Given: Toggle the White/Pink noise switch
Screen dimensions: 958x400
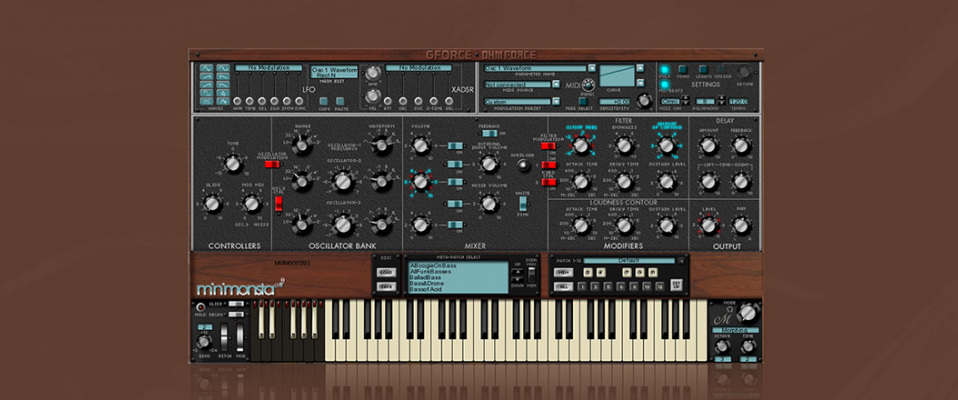Looking at the screenshot, I should (x=524, y=203).
